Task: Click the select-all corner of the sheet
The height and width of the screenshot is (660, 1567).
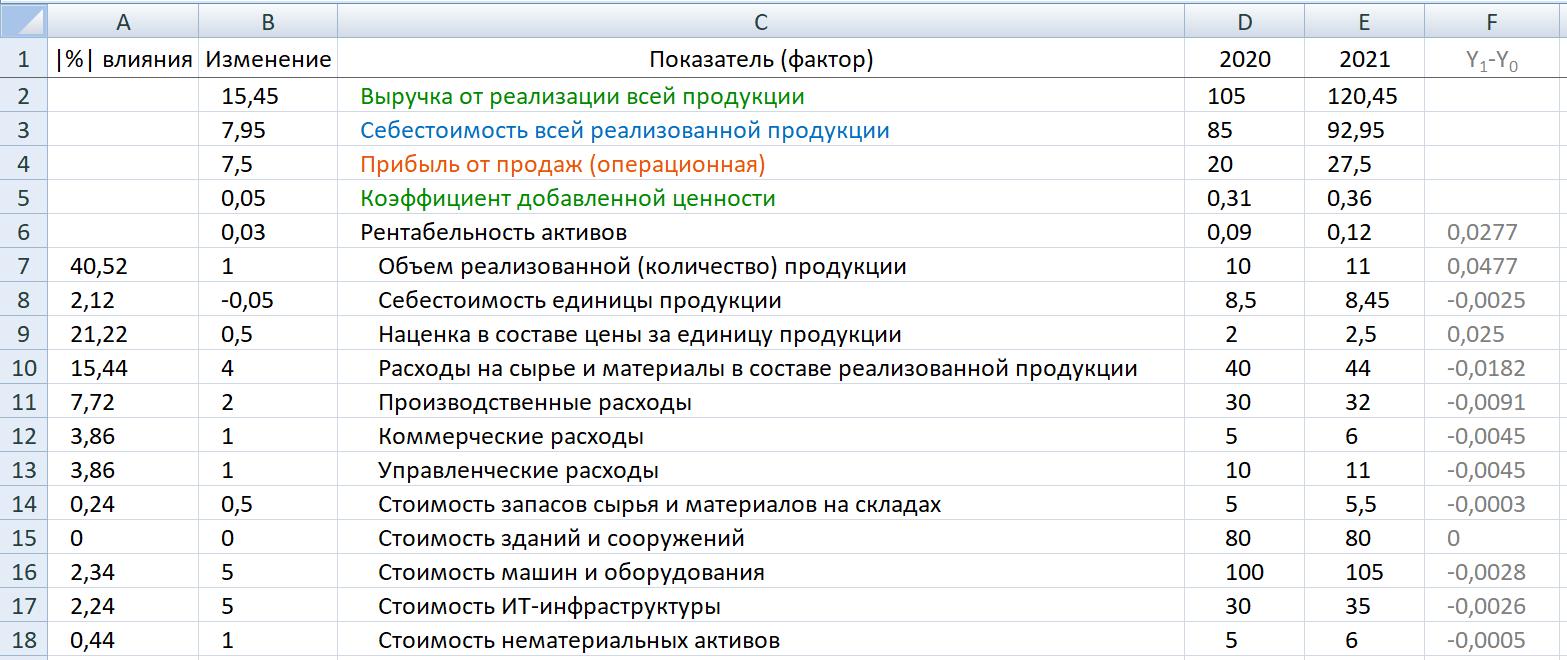Action: [x=24, y=21]
